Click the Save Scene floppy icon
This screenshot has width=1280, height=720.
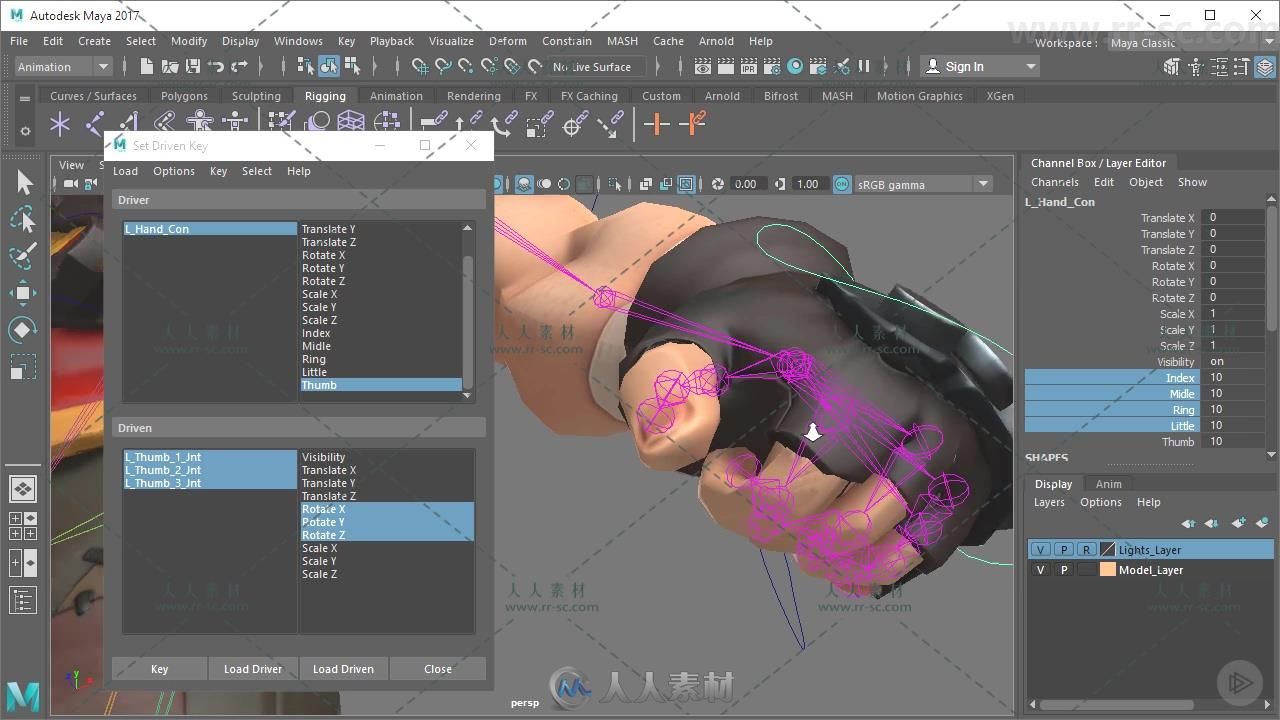pos(191,66)
